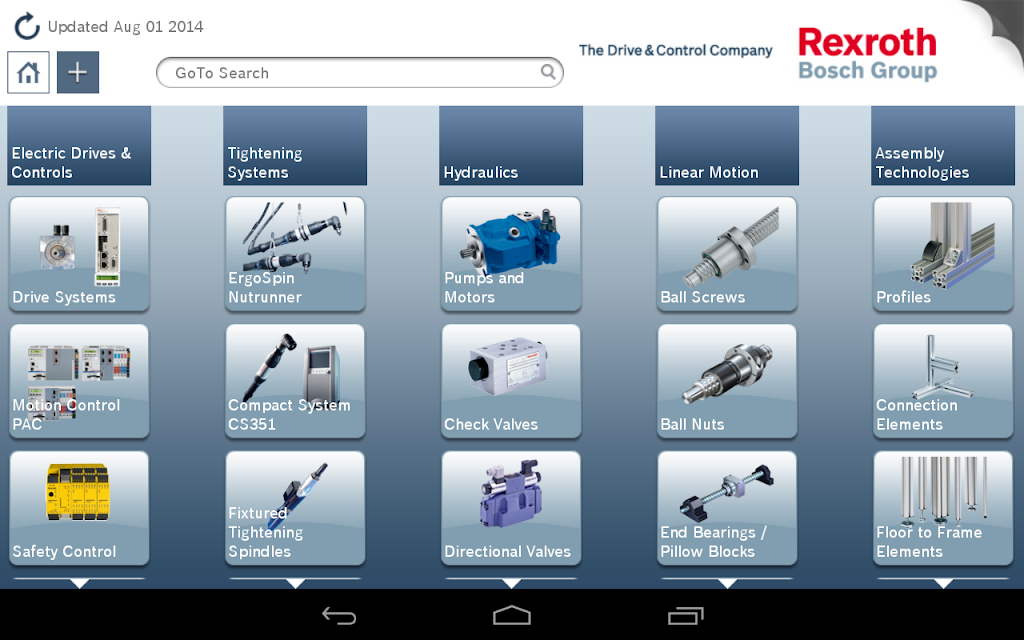Open the Ball Nuts tile
Viewport: 1024px width, 640px height.
tap(727, 381)
